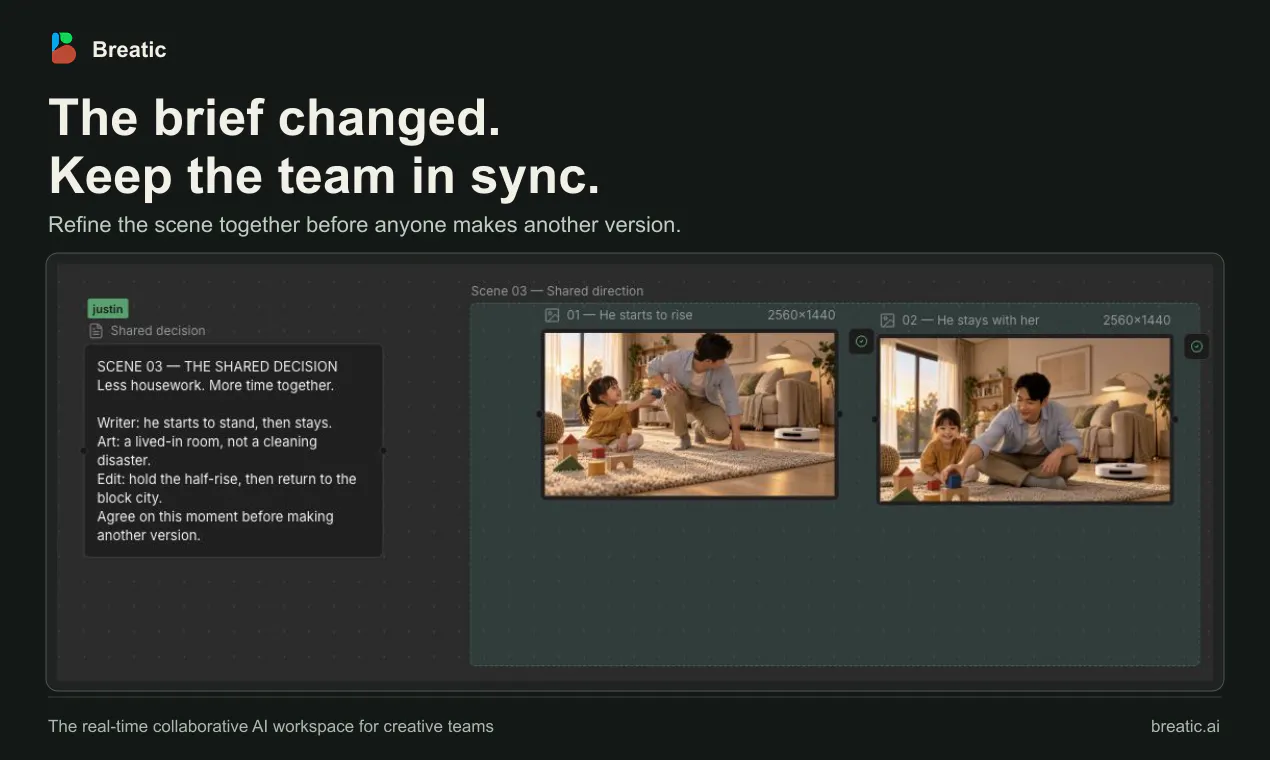Click the line Less housework. More time together.

(215, 385)
